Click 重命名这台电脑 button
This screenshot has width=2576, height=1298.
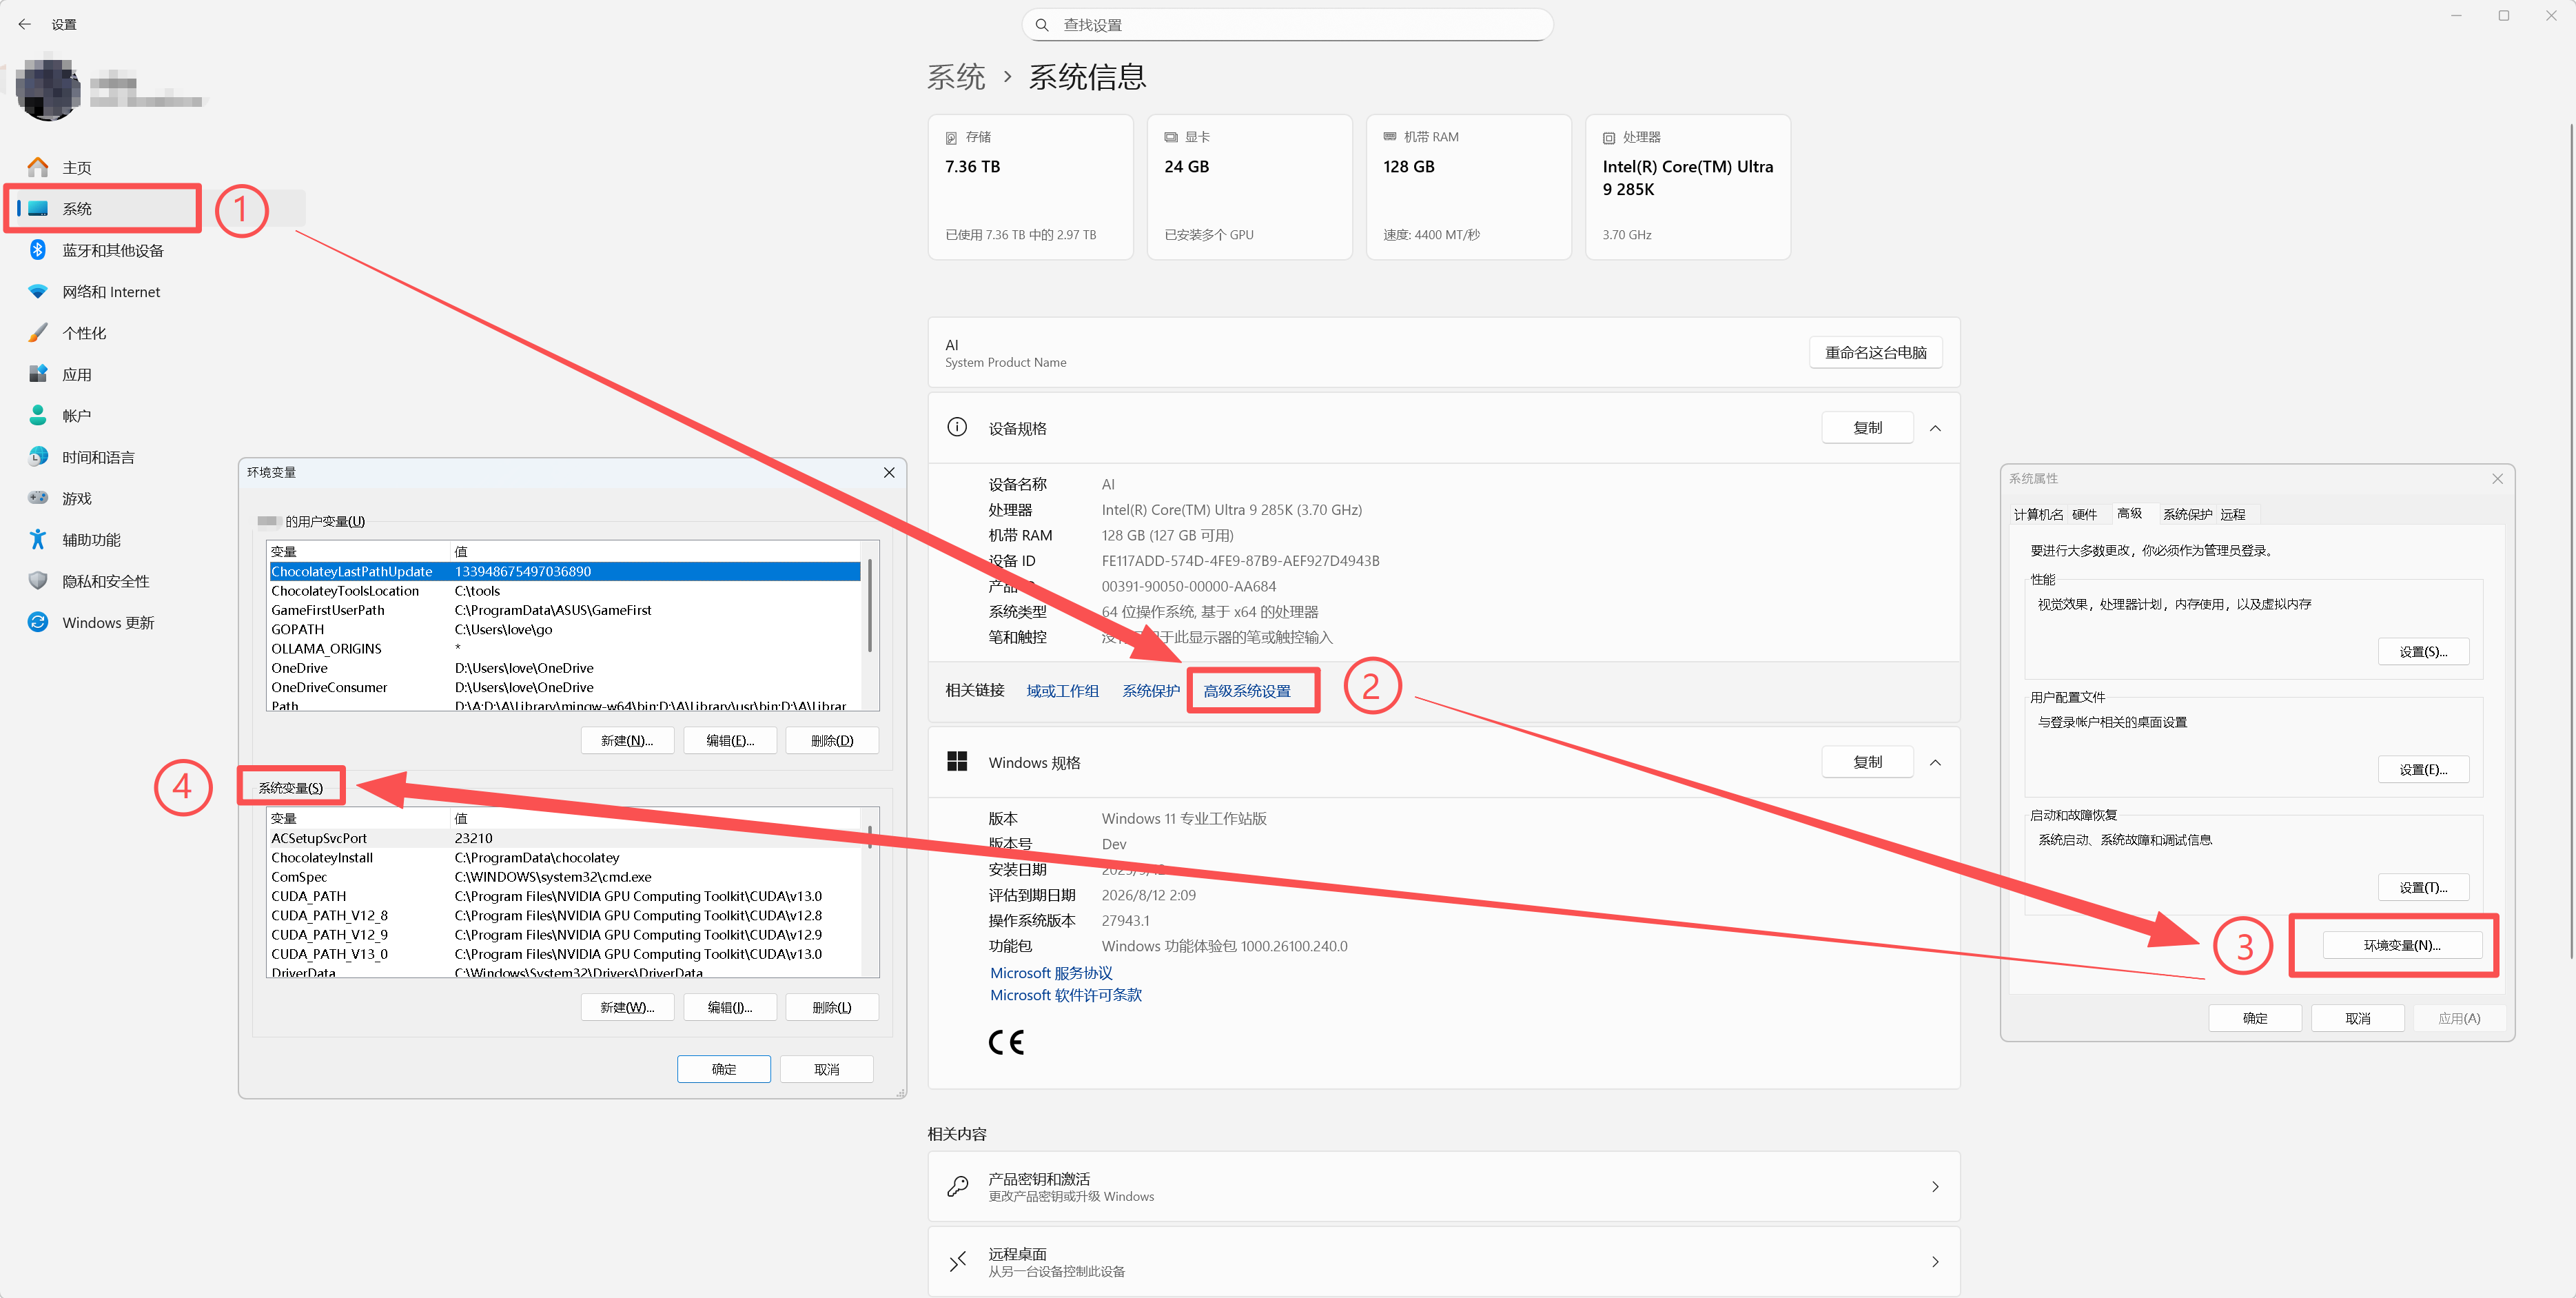pyautogui.click(x=1875, y=352)
